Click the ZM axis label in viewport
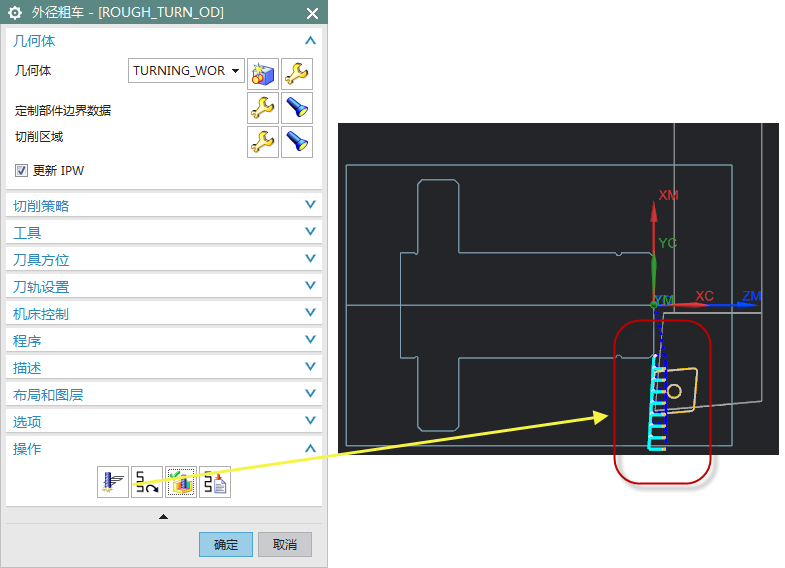 point(751,296)
